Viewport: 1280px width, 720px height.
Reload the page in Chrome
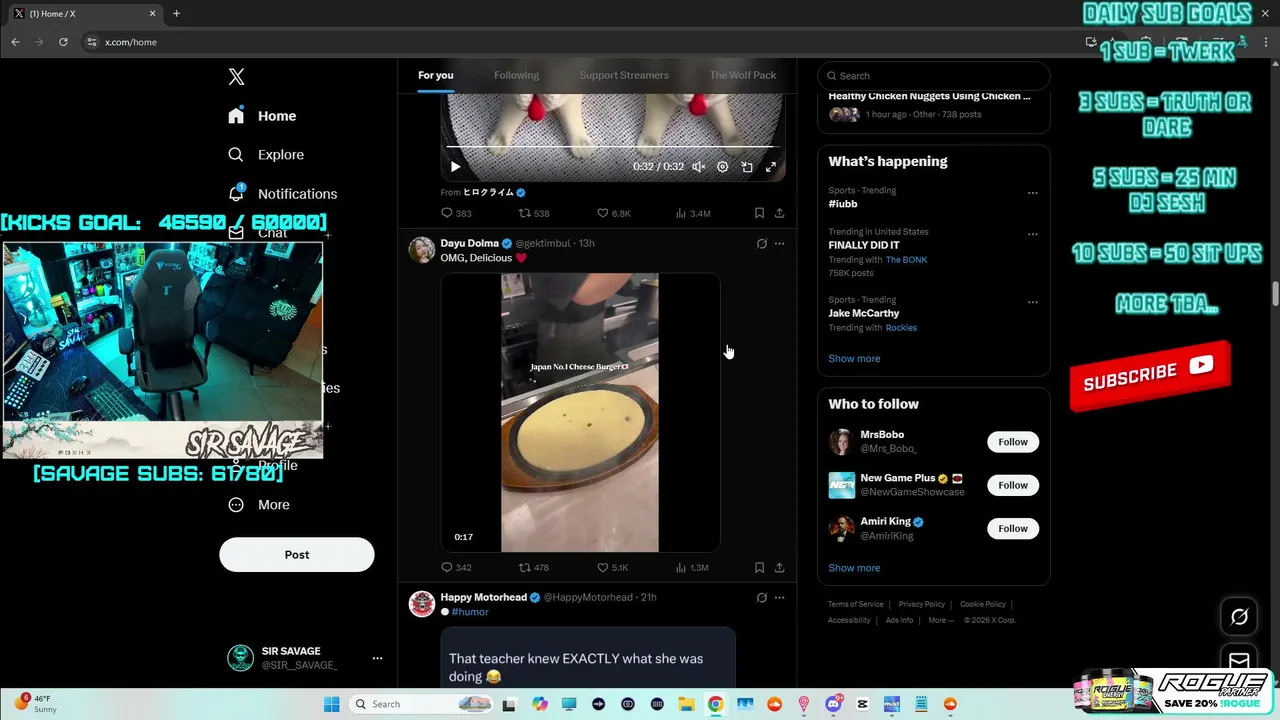(63, 42)
